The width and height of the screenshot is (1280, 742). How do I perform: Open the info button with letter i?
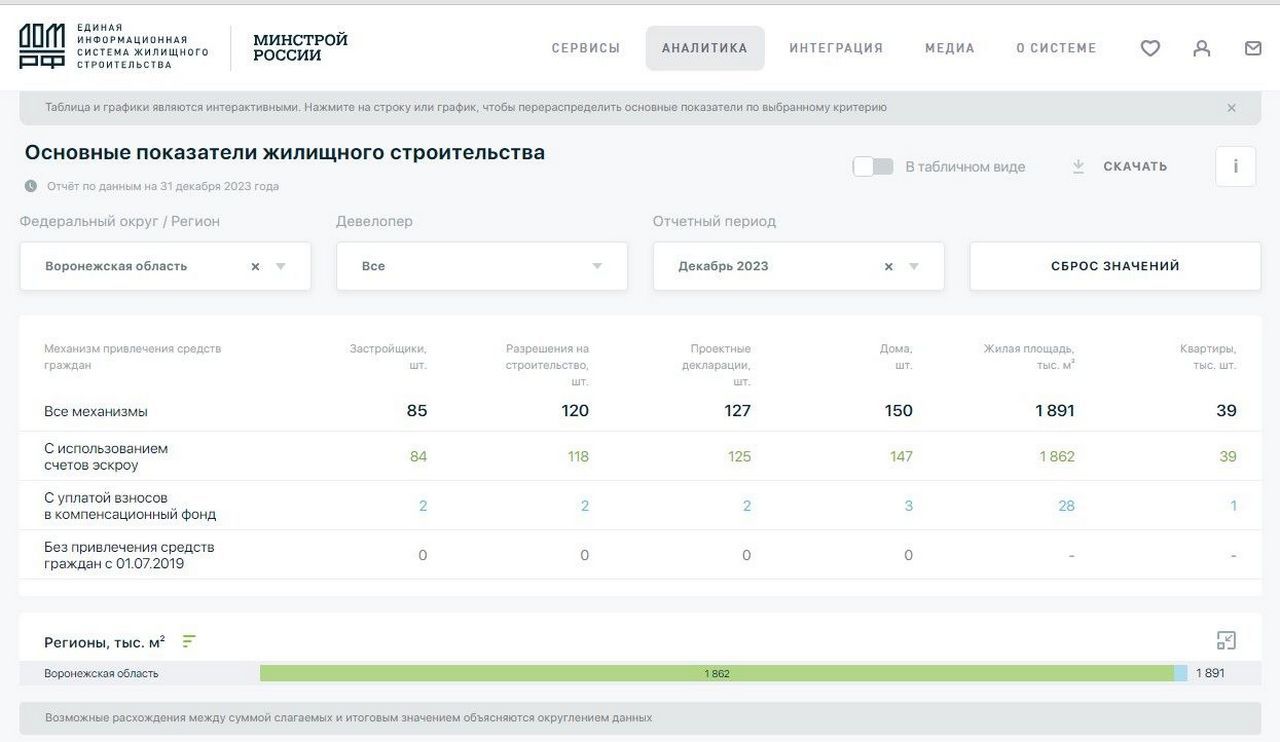point(1235,166)
